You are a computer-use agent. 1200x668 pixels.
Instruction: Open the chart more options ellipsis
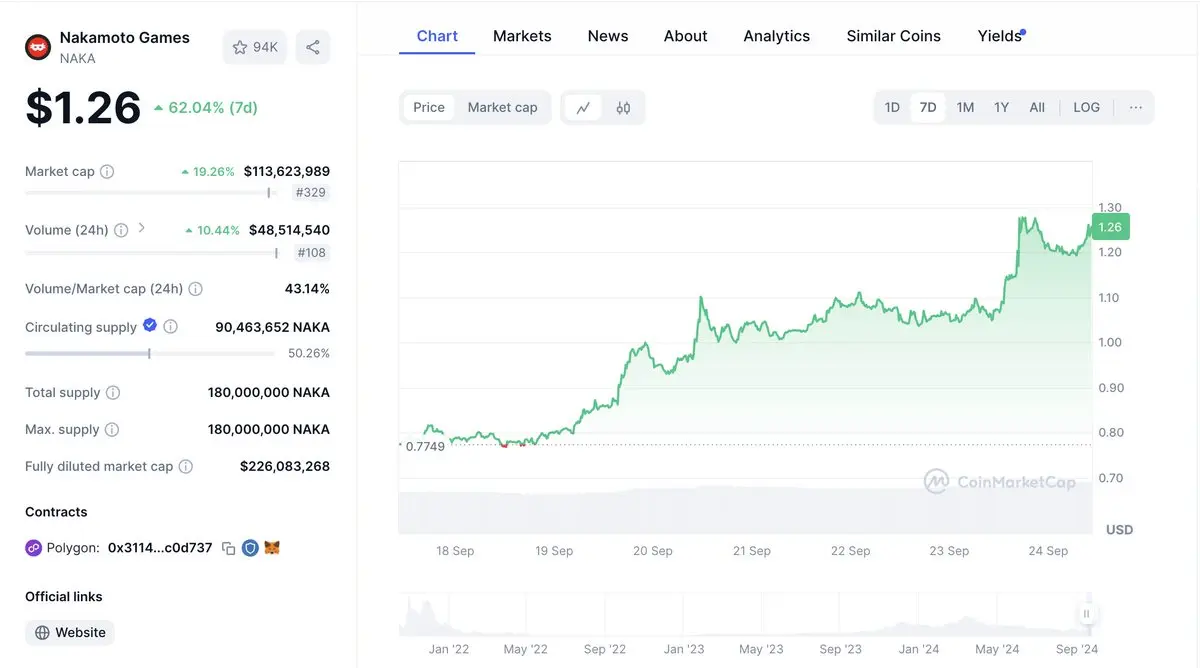coord(1136,108)
